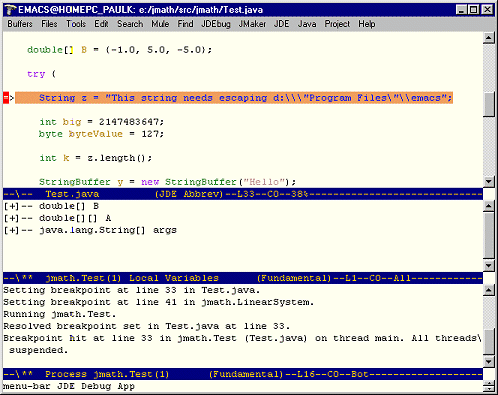Screen dimensions: 498x395
Task: Click the 'menu-bar JDE Debug App' minibuffer text
Action: 69,386
